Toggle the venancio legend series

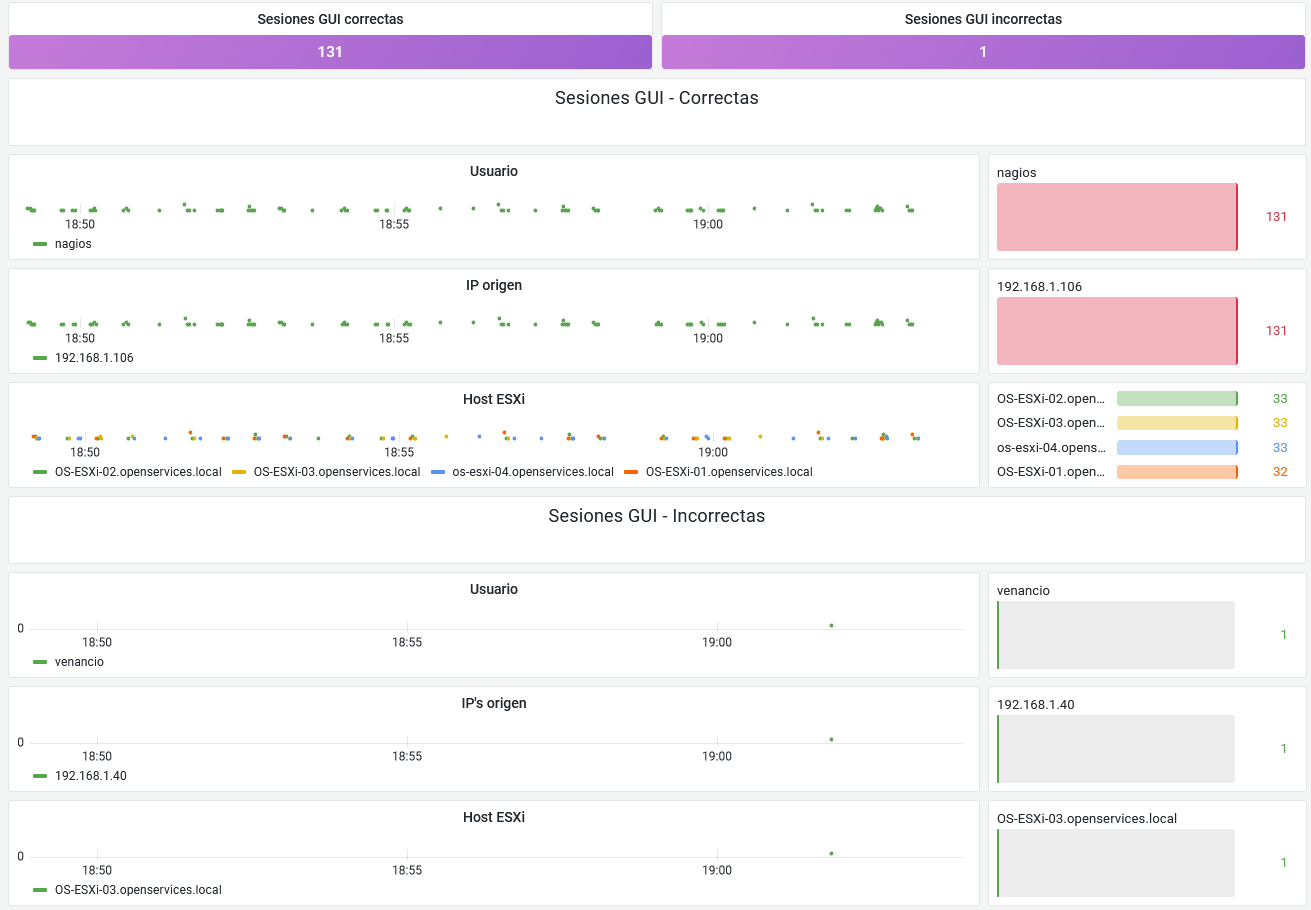tap(79, 661)
